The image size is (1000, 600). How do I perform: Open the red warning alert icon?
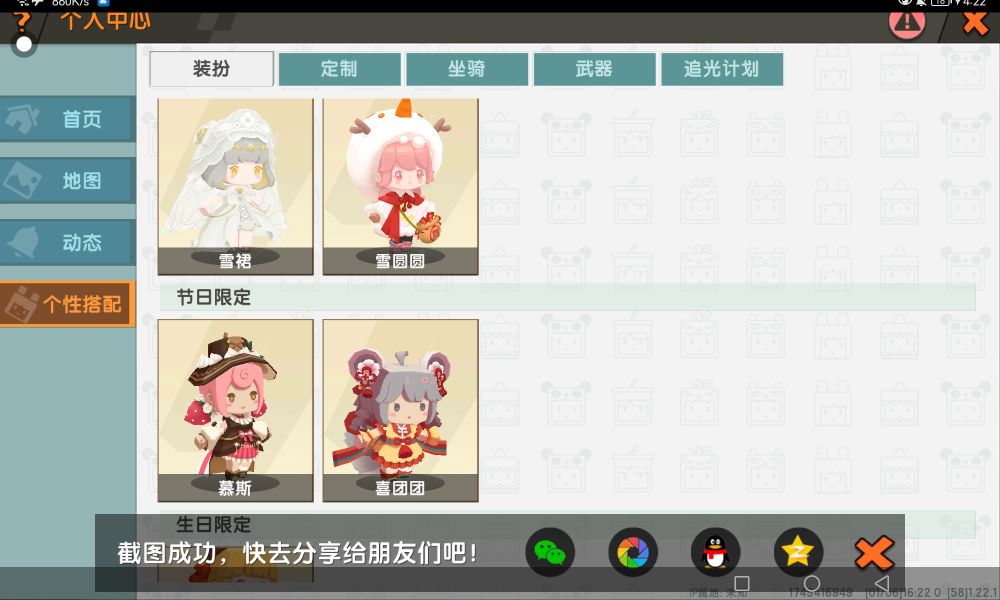point(907,24)
